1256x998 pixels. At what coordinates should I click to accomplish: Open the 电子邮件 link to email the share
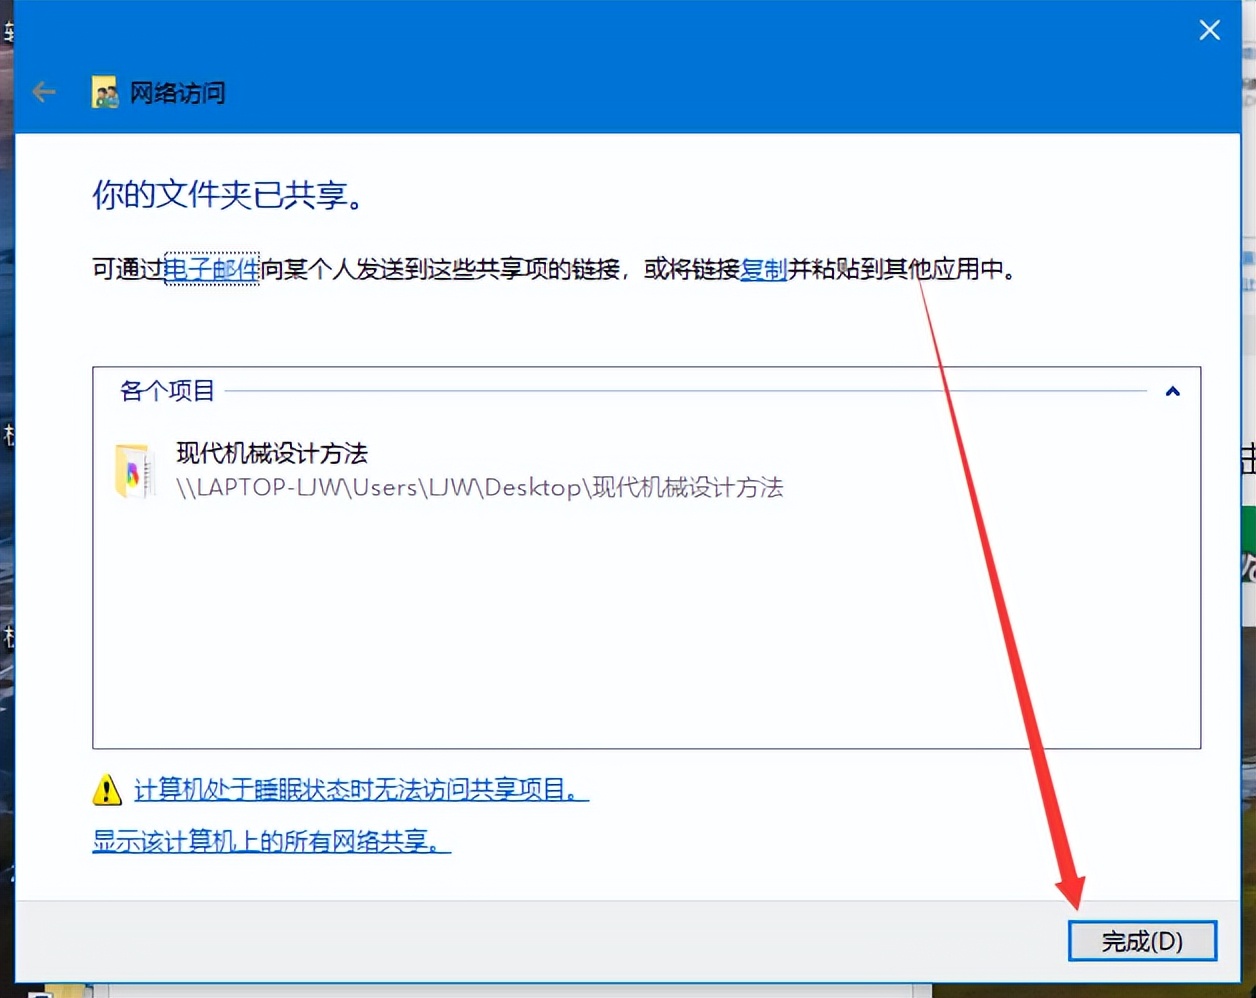click(x=211, y=270)
